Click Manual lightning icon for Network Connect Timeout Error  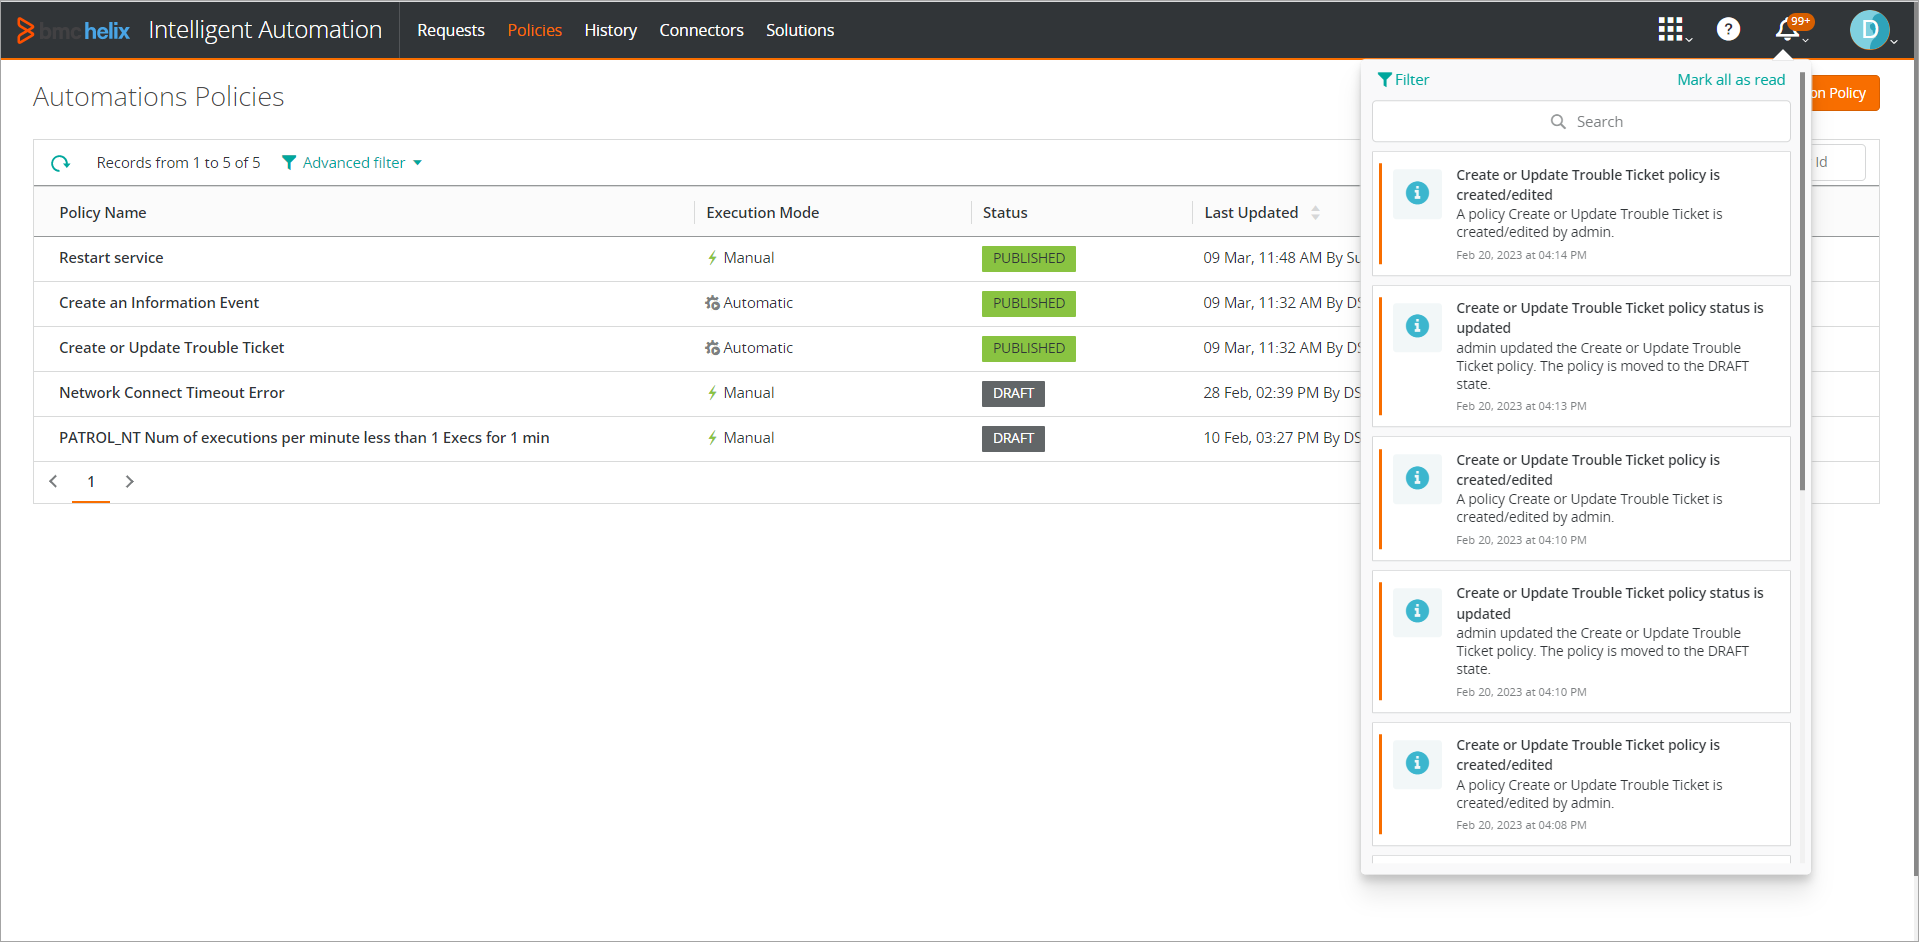(712, 393)
